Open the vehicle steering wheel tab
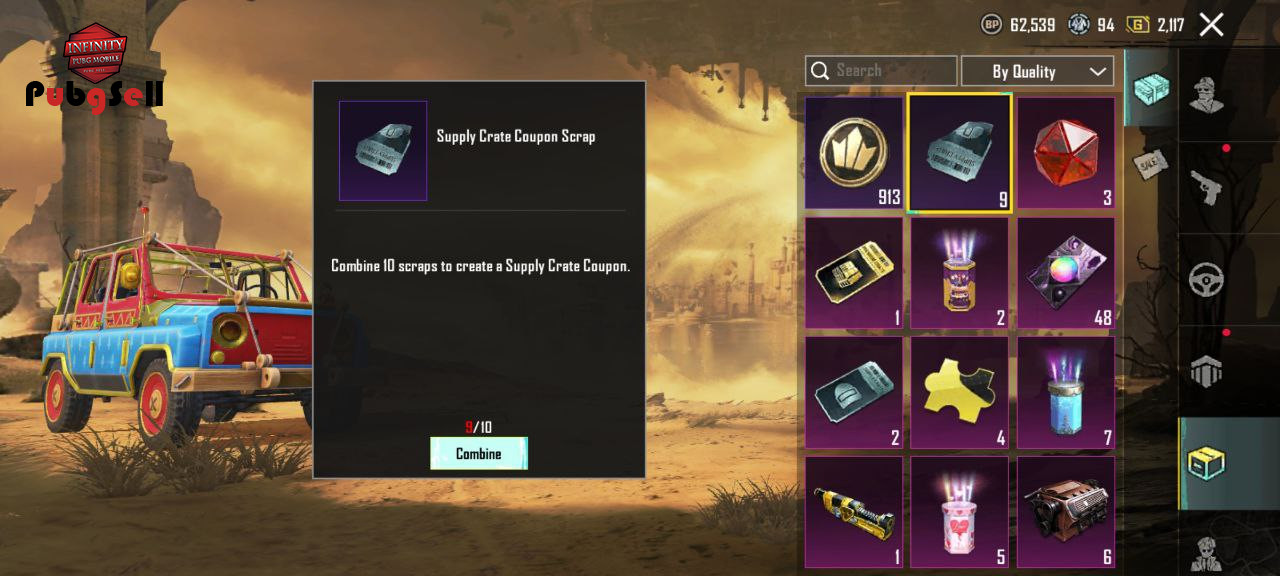Image resolution: width=1280 pixels, height=576 pixels. coord(1208,279)
